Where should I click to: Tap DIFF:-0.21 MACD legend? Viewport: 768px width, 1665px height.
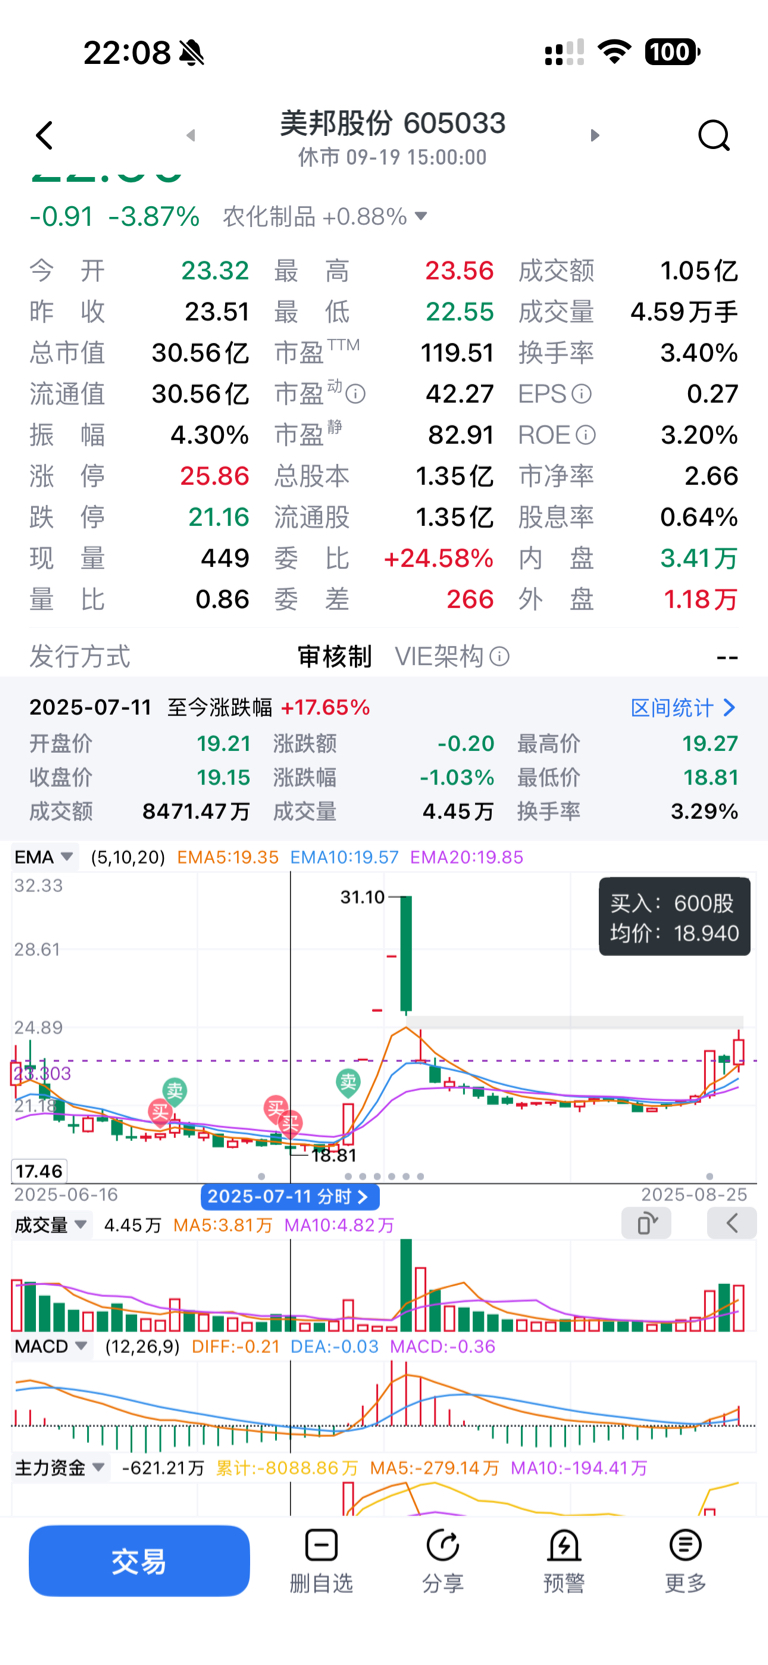[235, 1346]
